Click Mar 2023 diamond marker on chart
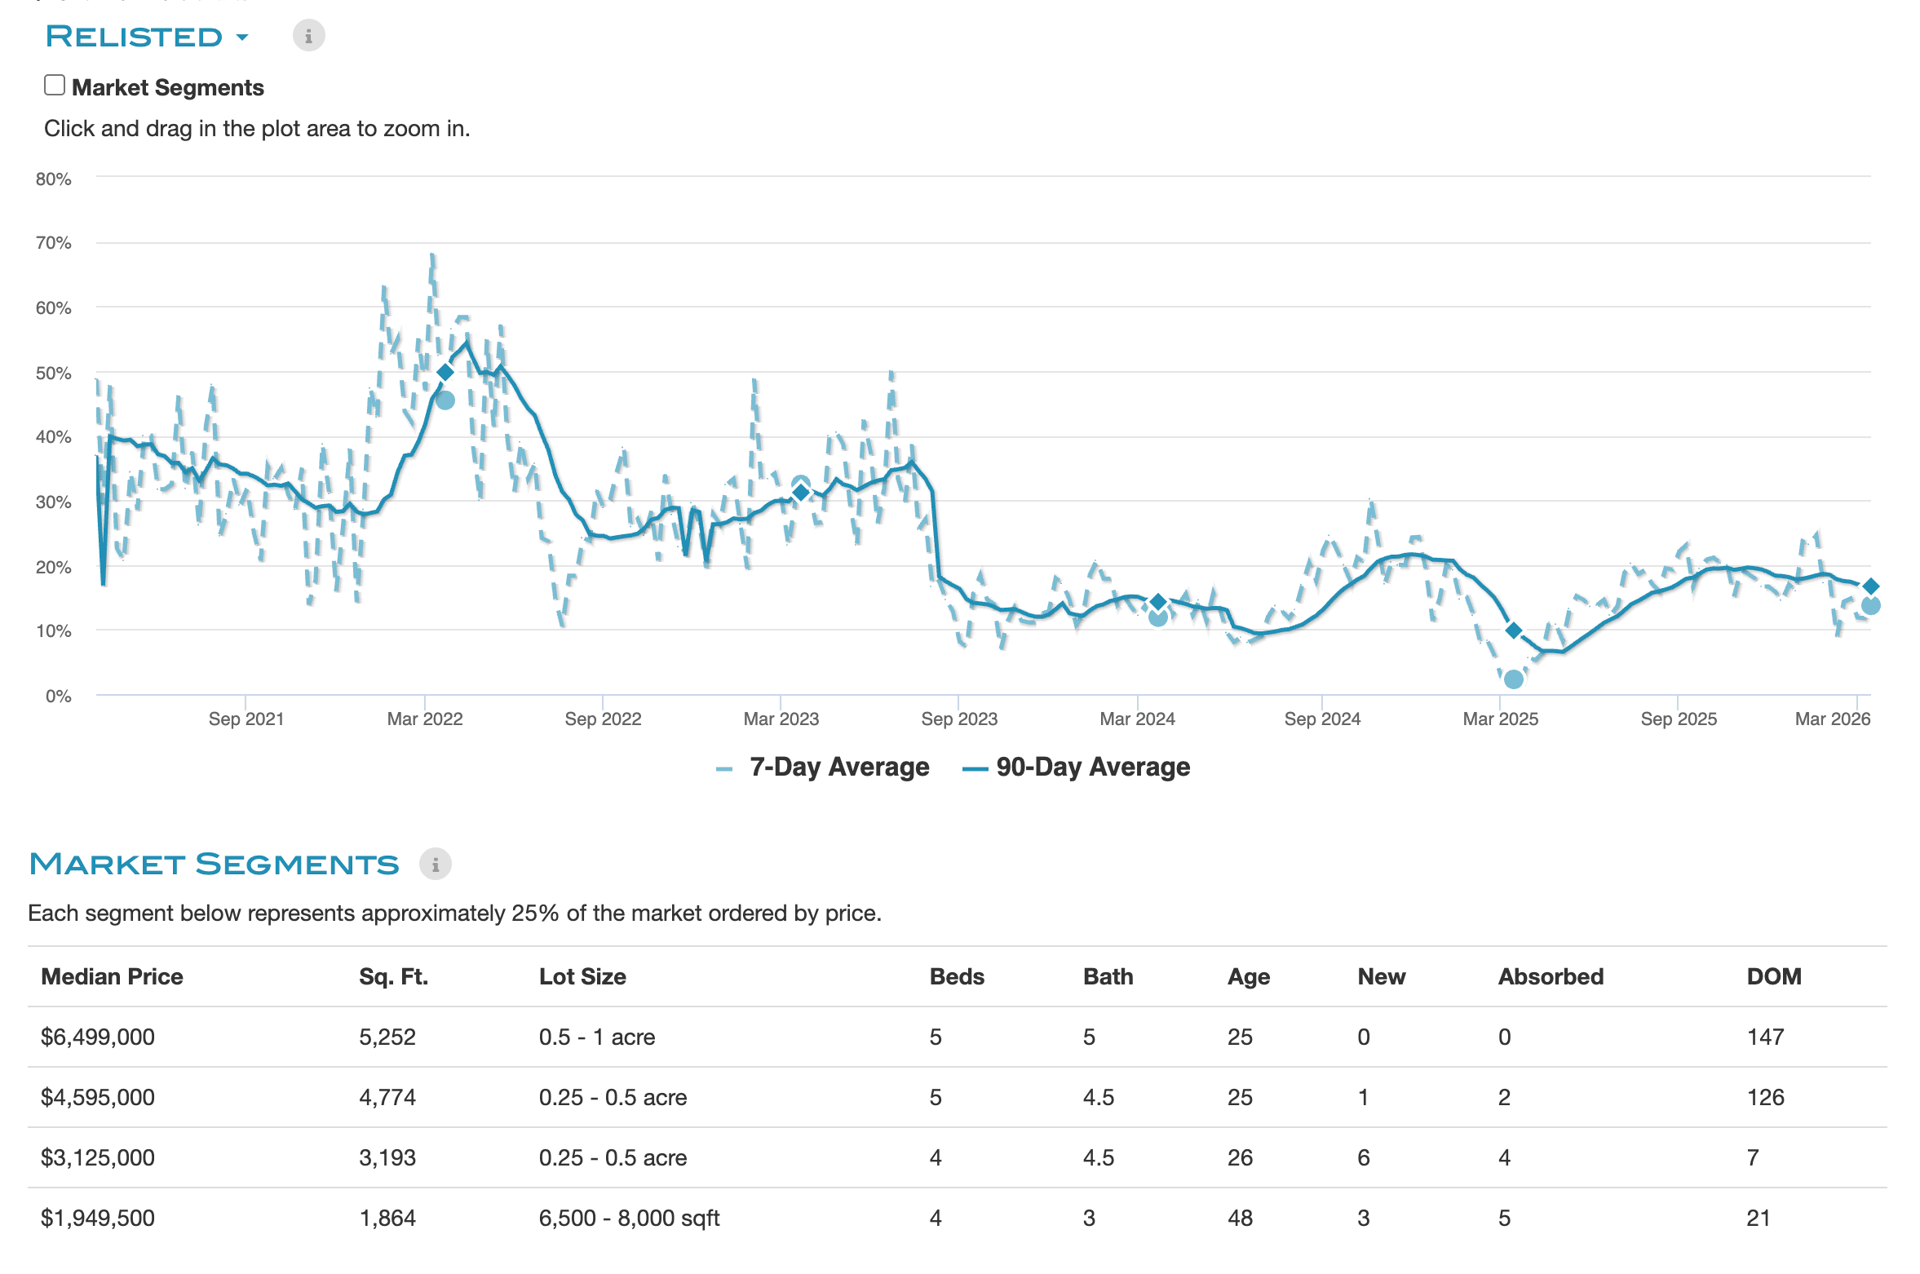This screenshot has height=1274, width=1920. pos(800,492)
